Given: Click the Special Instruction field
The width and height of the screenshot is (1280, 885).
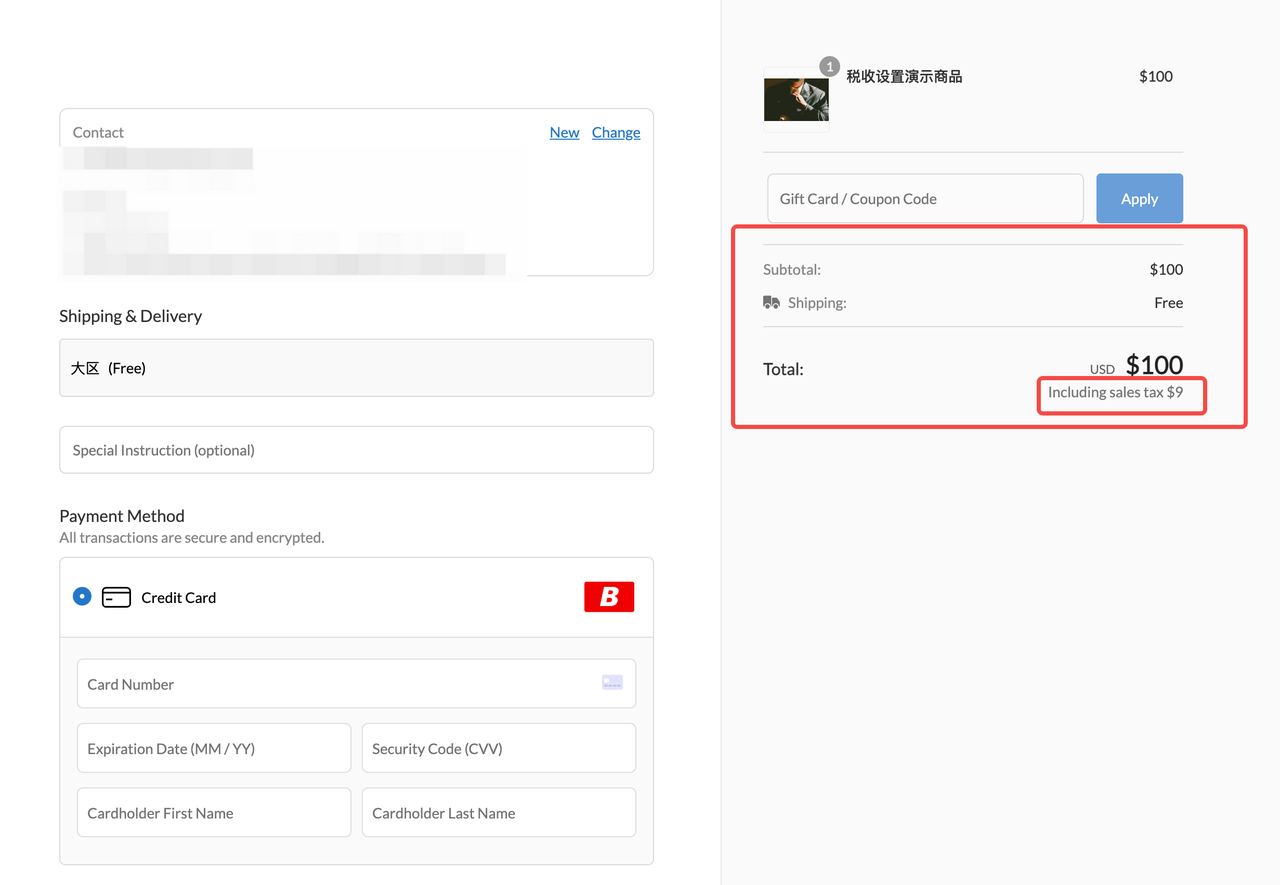Looking at the screenshot, I should pos(356,450).
